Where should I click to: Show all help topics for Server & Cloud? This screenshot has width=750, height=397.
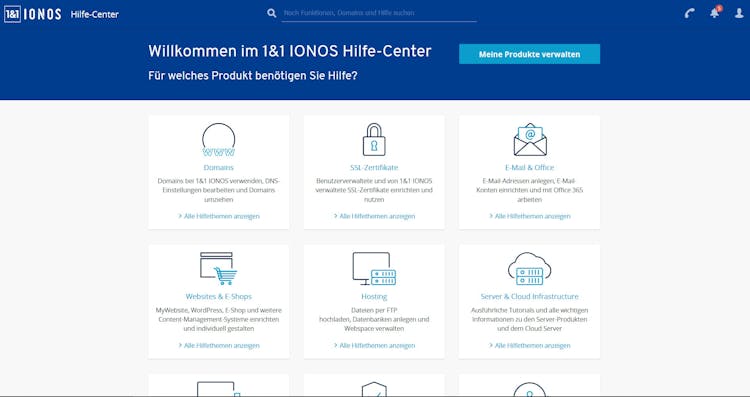(530, 345)
